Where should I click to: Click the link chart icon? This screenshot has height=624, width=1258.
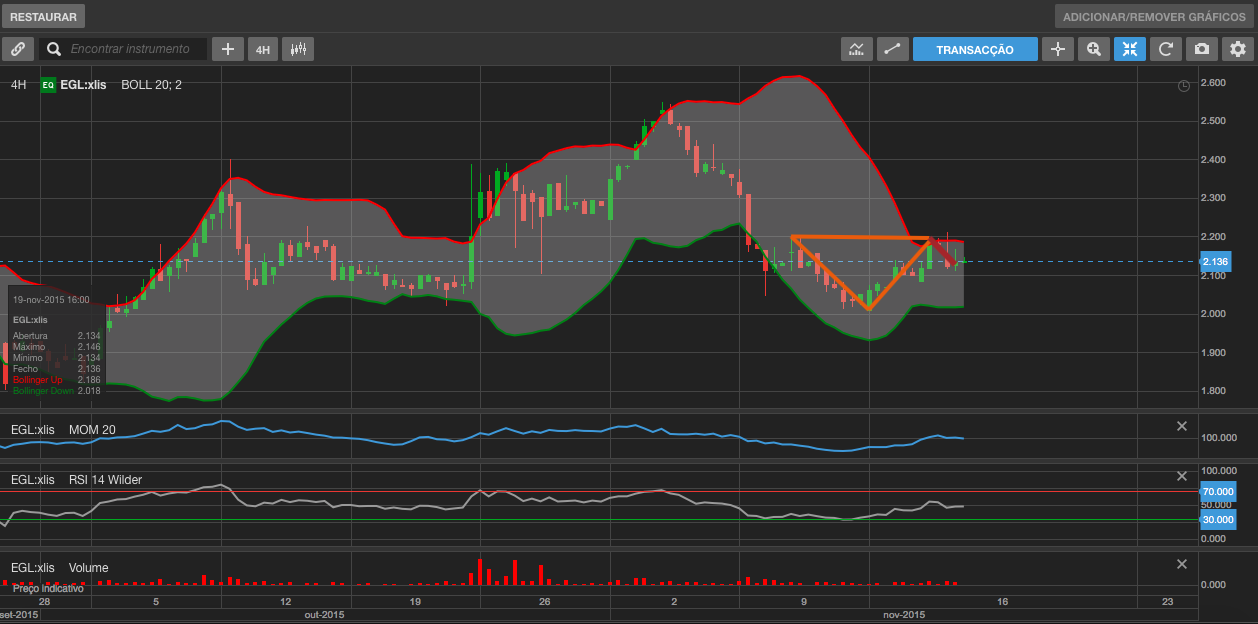point(18,49)
